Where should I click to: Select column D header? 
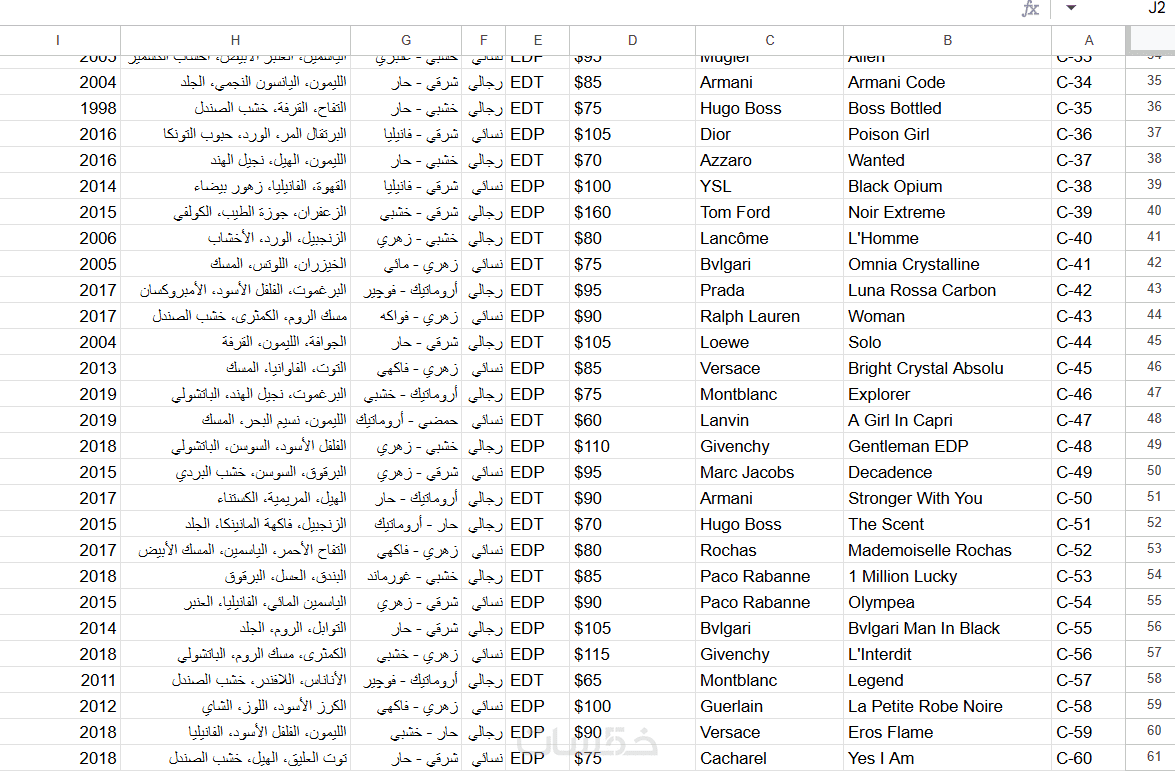(x=632, y=40)
